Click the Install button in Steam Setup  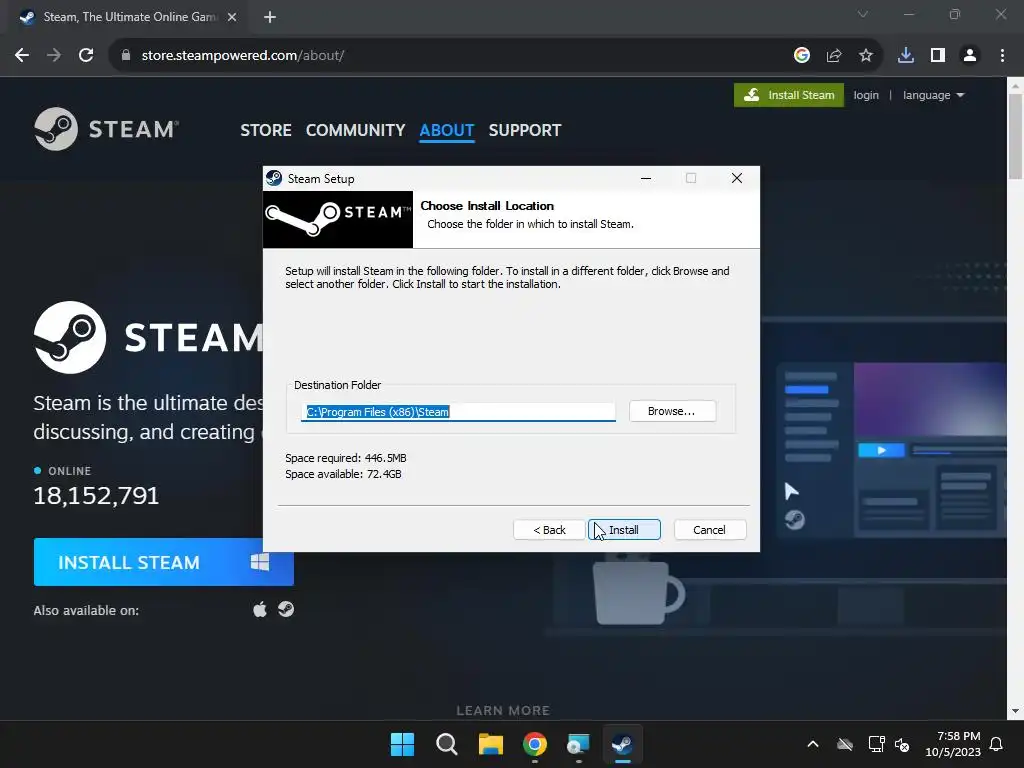pos(624,530)
